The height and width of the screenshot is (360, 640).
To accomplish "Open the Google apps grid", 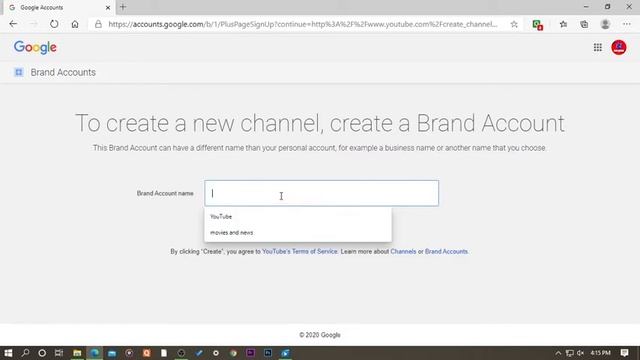I will pyautogui.click(x=598, y=47).
